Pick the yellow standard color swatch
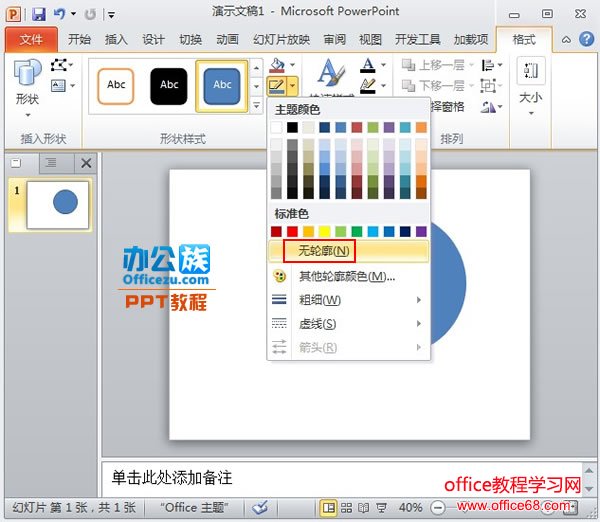Image resolution: width=600 pixels, height=522 pixels. click(x=324, y=231)
